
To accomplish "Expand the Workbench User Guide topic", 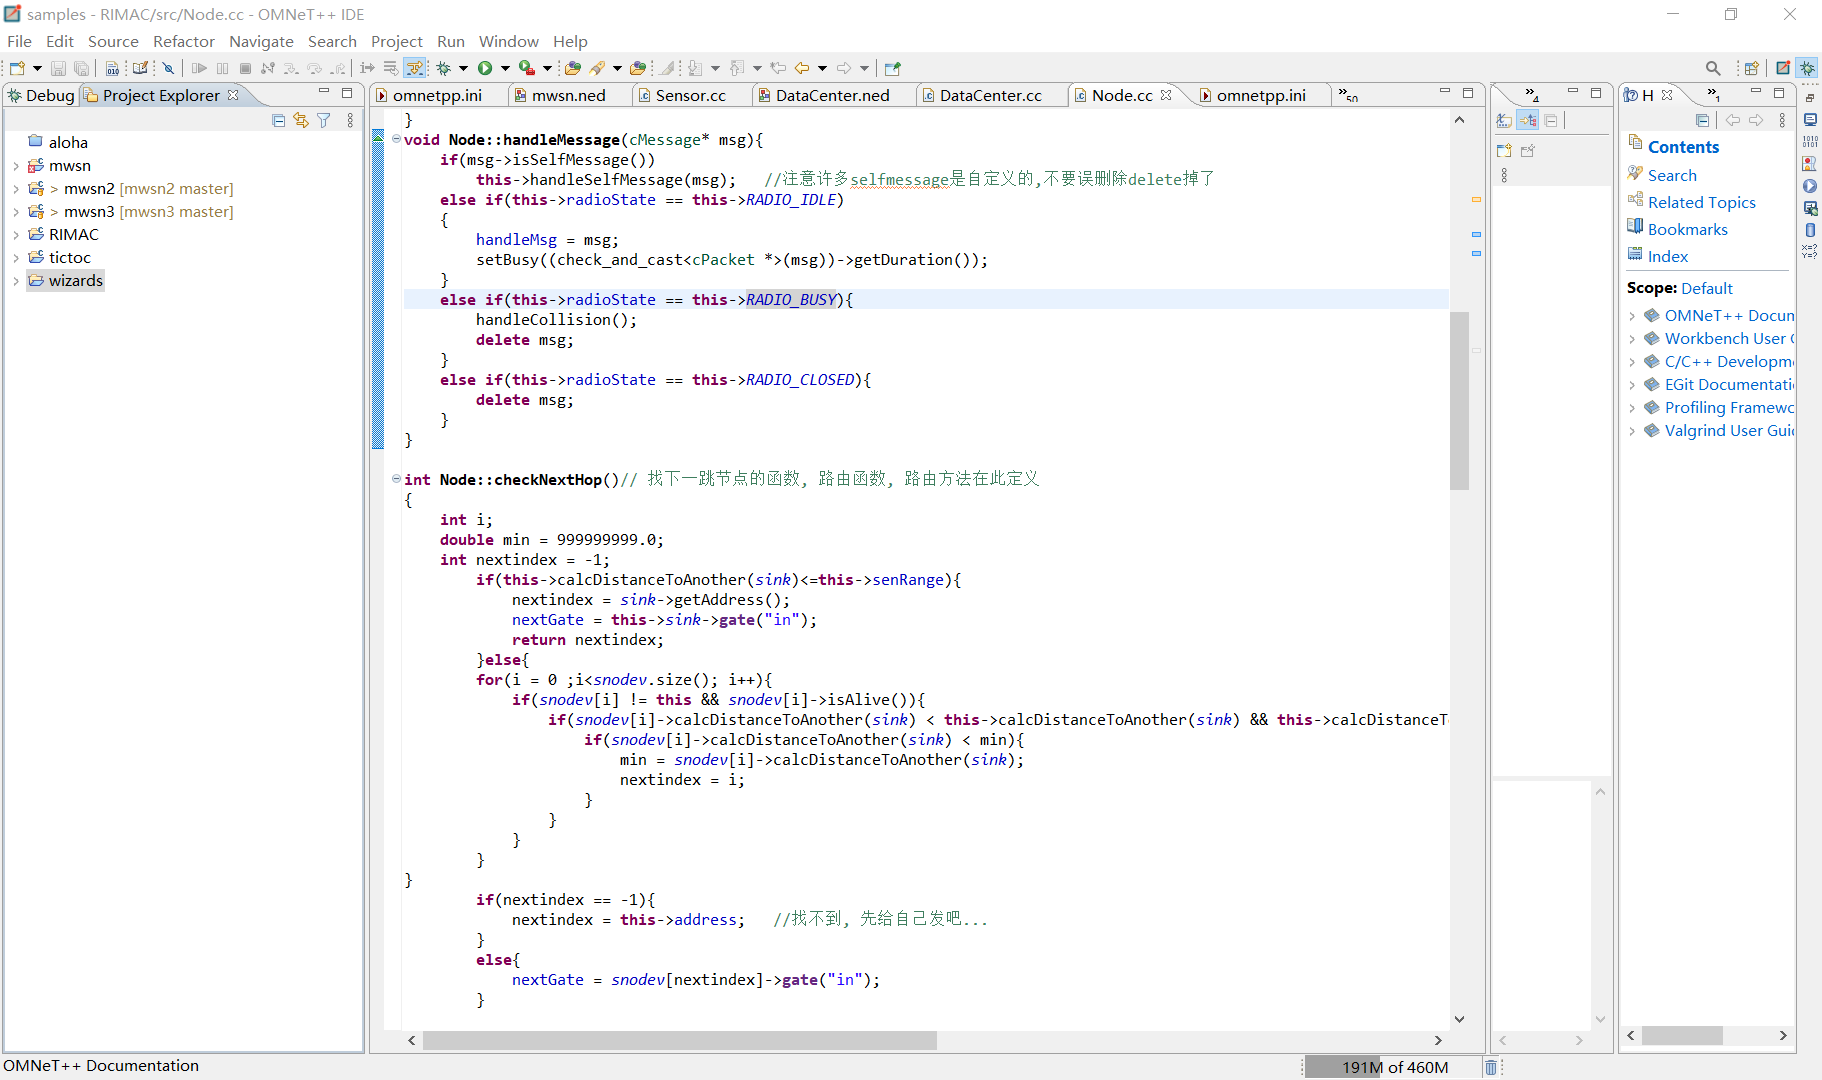I will click(x=1632, y=339).
